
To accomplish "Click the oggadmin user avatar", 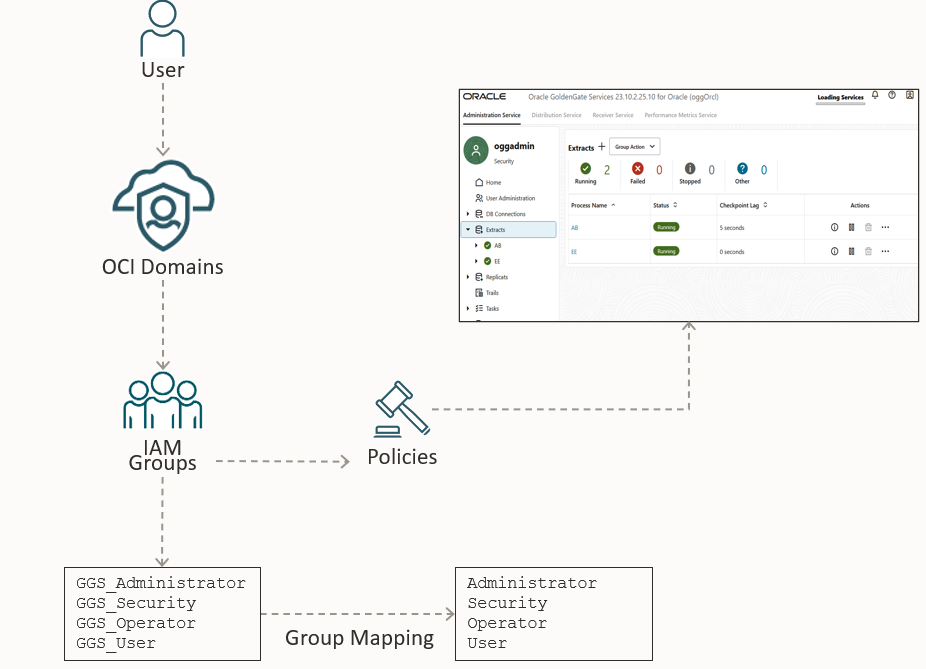I will pos(476,151).
